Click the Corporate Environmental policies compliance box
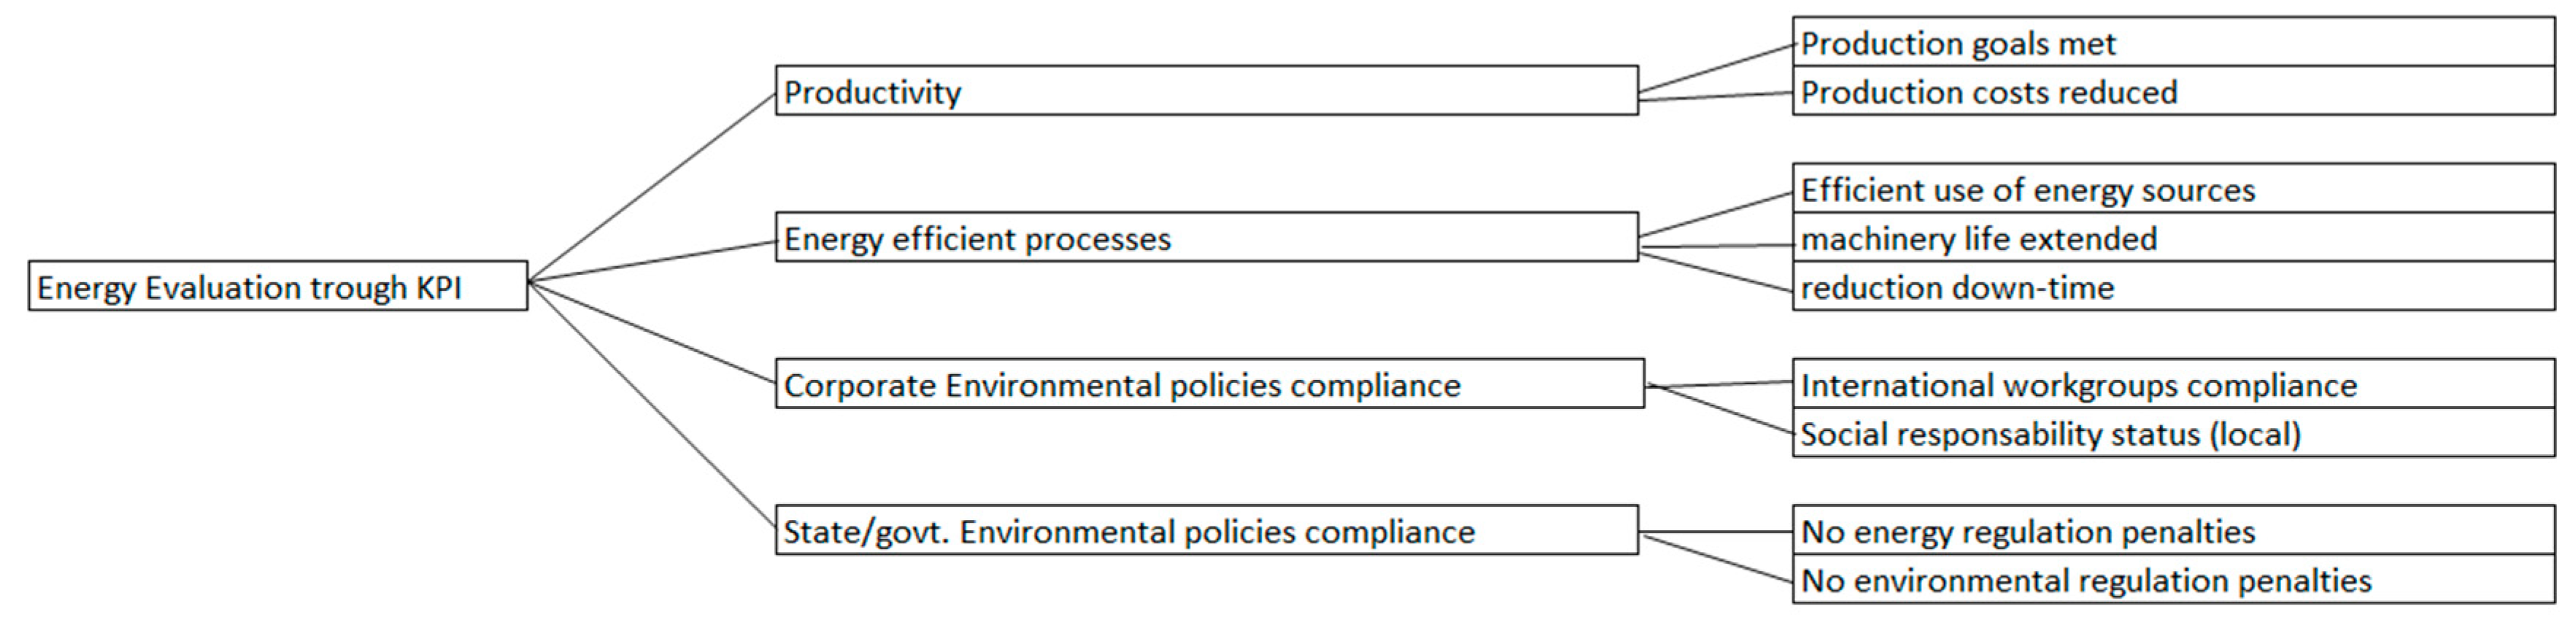This screenshot has height=633, width=2576. tap(1209, 384)
